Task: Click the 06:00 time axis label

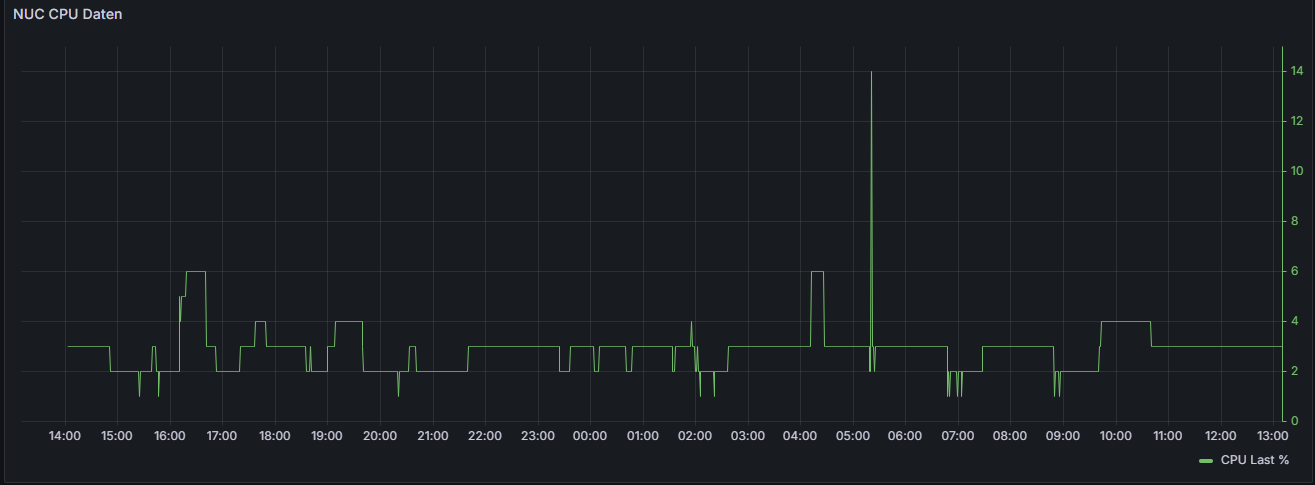Action: pos(905,436)
